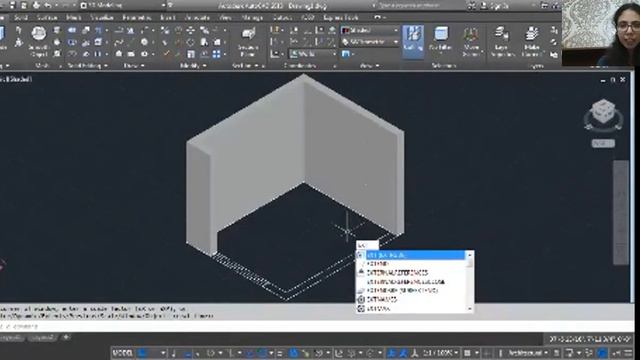
Task: Open the workspace dropdown showing 3D Modeling
Action: 124,5
